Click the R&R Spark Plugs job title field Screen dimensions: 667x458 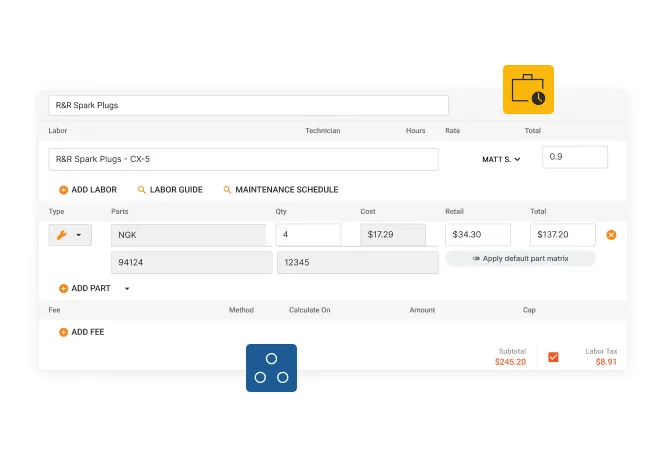248,105
